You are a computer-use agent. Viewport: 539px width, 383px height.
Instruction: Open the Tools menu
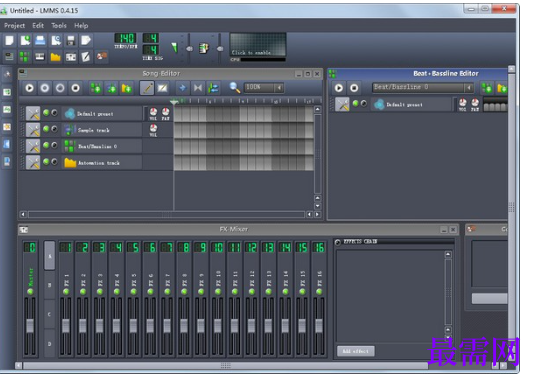pyautogui.click(x=59, y=26)
